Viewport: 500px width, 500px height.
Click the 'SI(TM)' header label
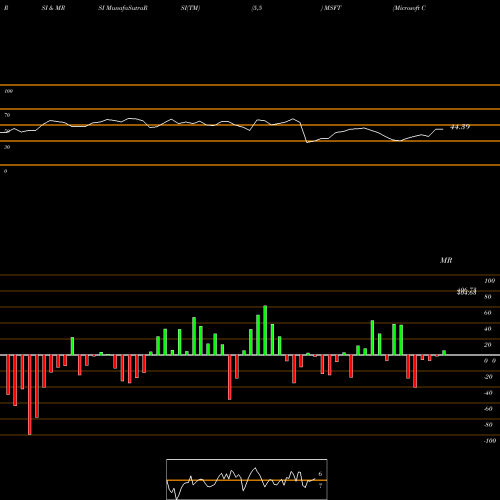(x=190, y=8)
